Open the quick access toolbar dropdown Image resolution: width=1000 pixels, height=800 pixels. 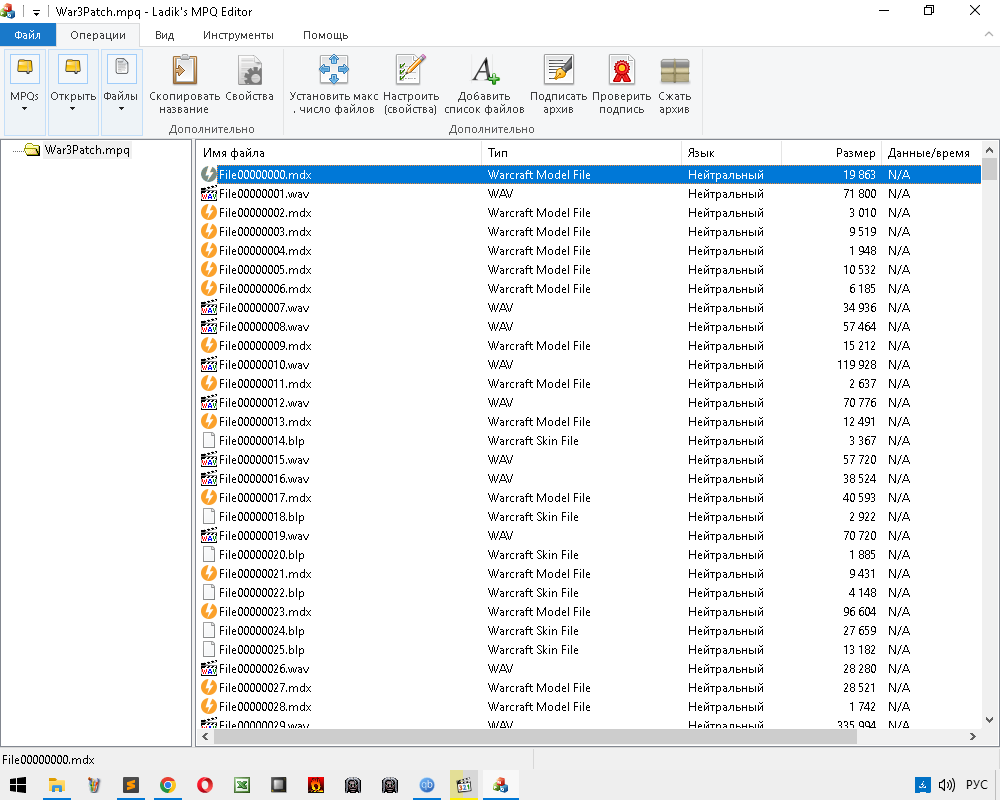click(x=36, y=12)
